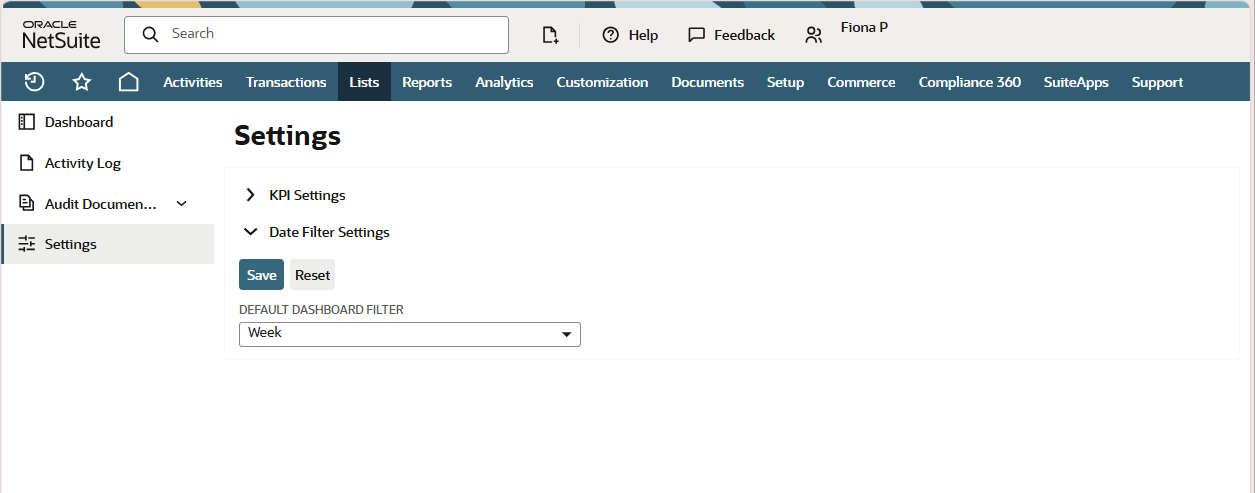Click the Settings page heading
Viewport: 1255px width, 493px height.
click(x=287, y=136)
